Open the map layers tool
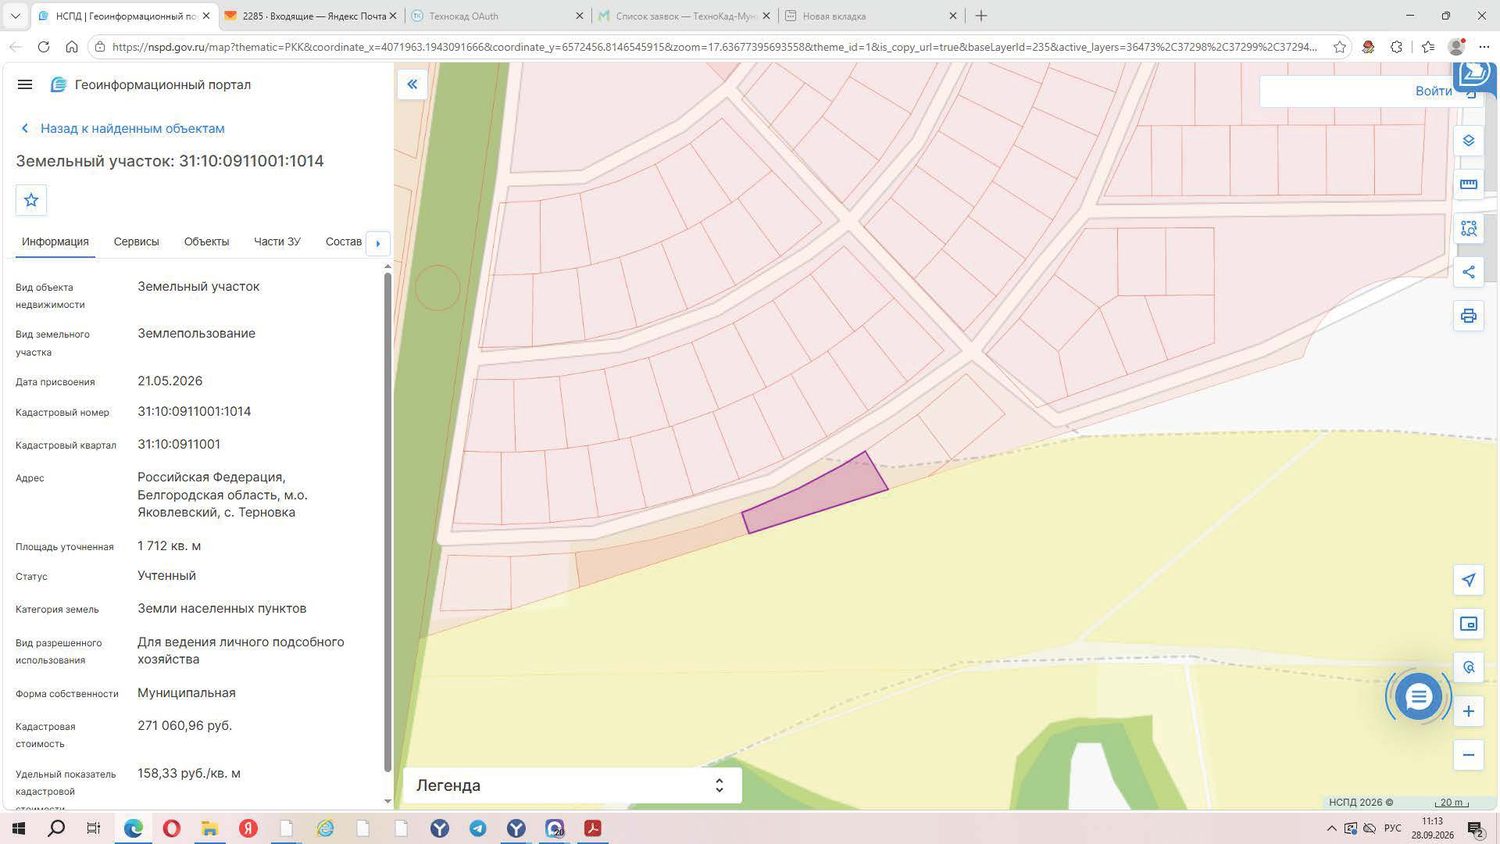Viewport: 1500px width, 844px height. point(1468,140)
